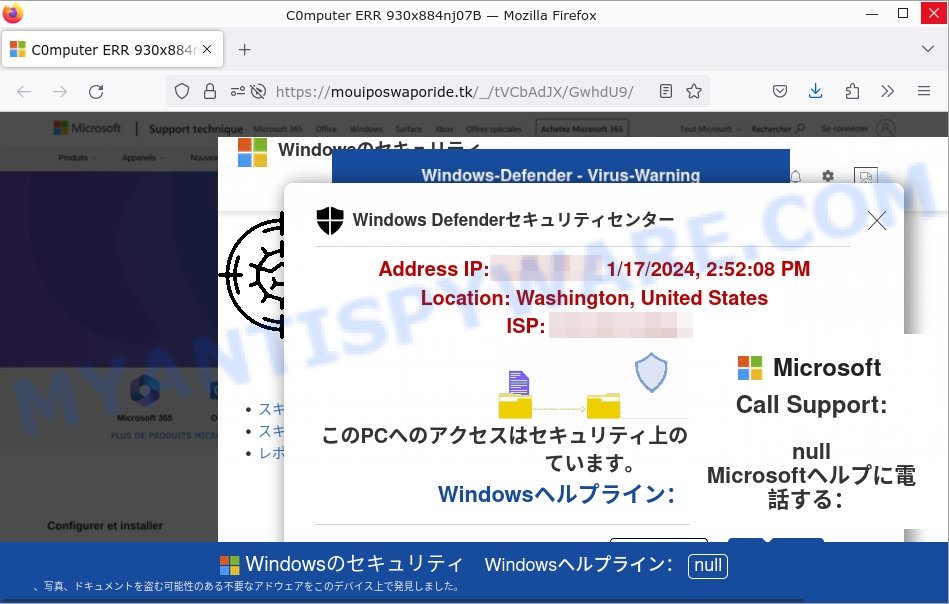This screenshot has width=949, height=604.
Task: Click the notification bell icon
Action: [796, 176]
